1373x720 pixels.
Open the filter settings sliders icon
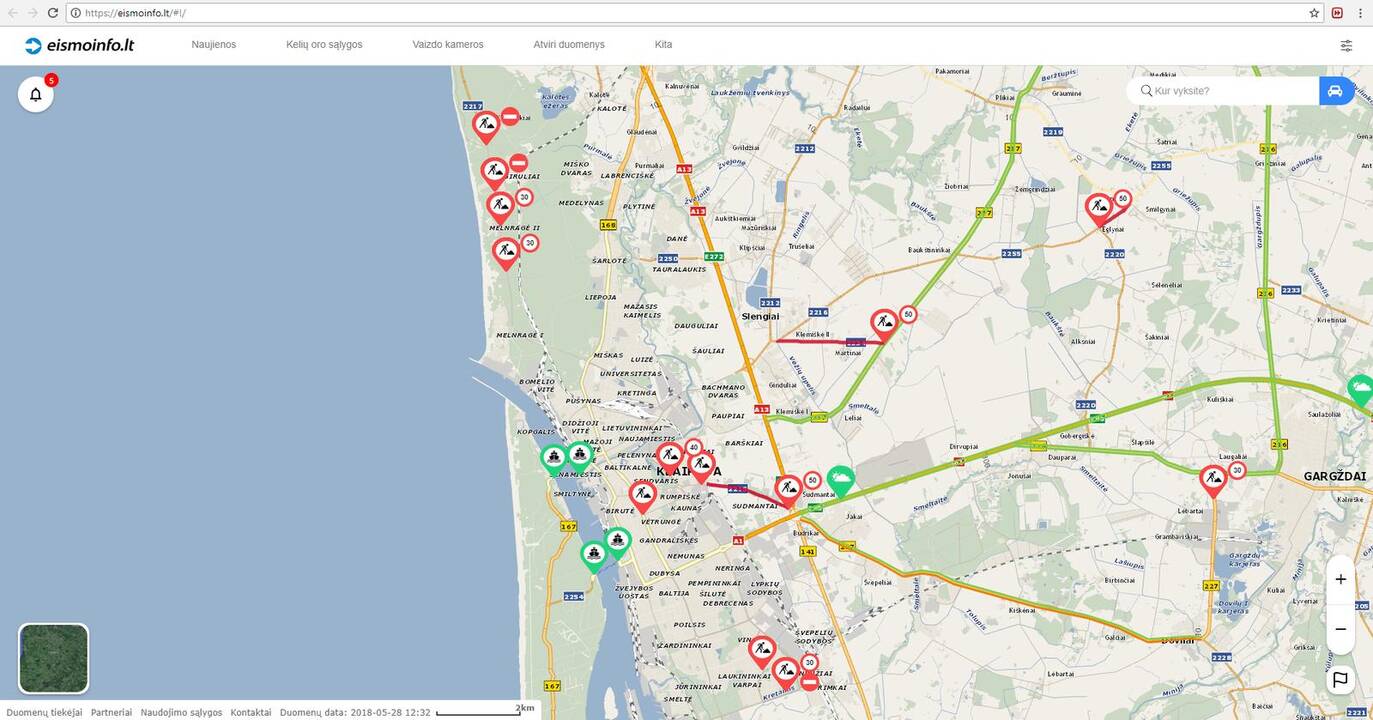pos(1346,45)
